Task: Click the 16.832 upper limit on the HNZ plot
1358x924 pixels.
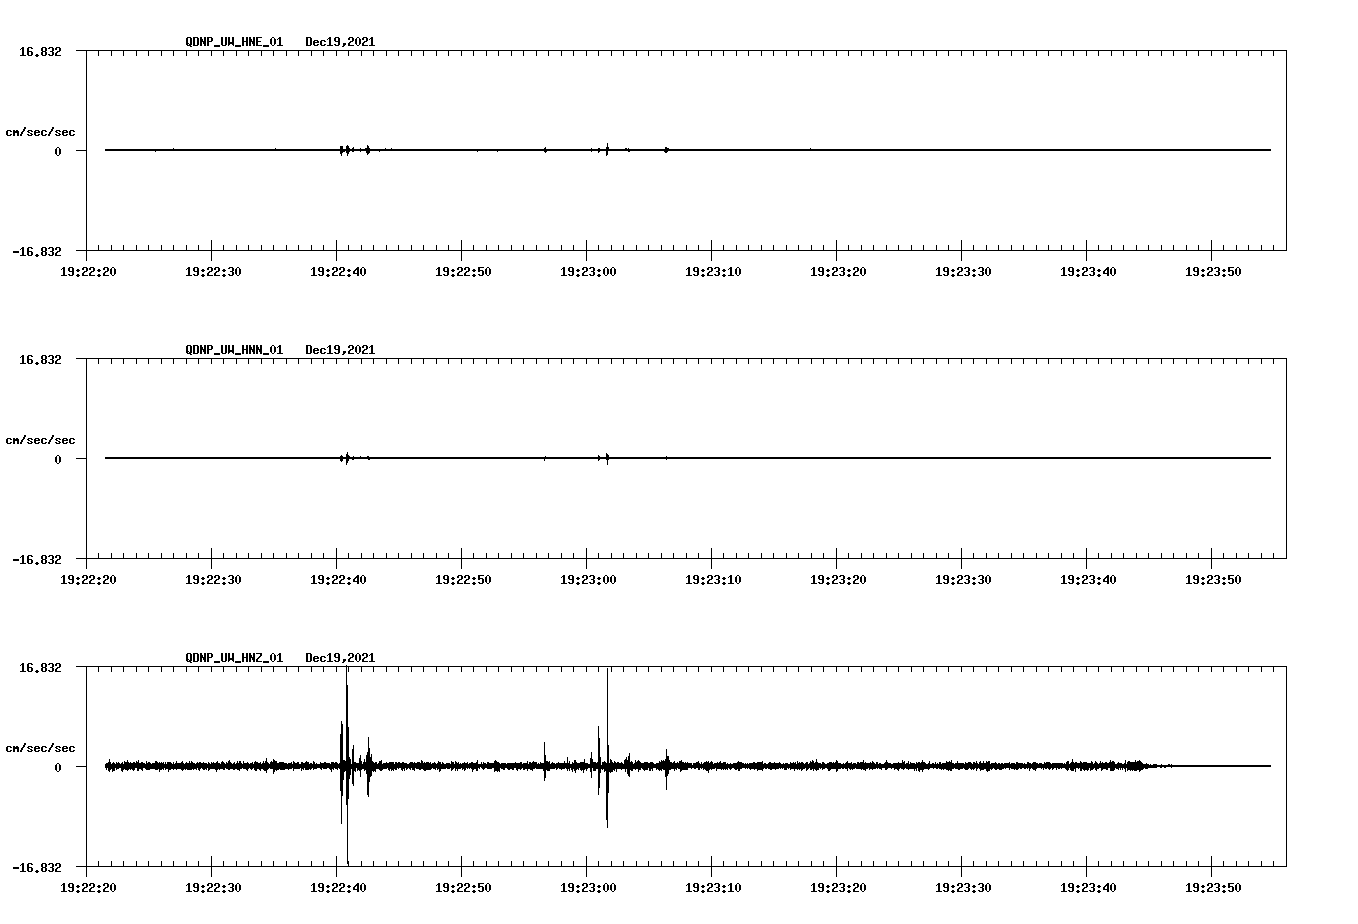Action: tap(40, 667)
